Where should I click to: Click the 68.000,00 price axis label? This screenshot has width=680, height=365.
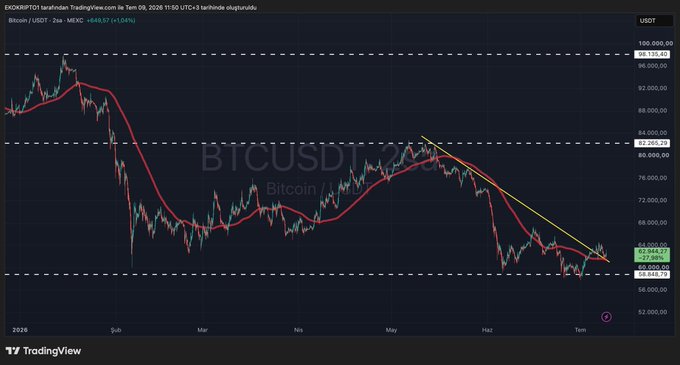pos(652,222)
